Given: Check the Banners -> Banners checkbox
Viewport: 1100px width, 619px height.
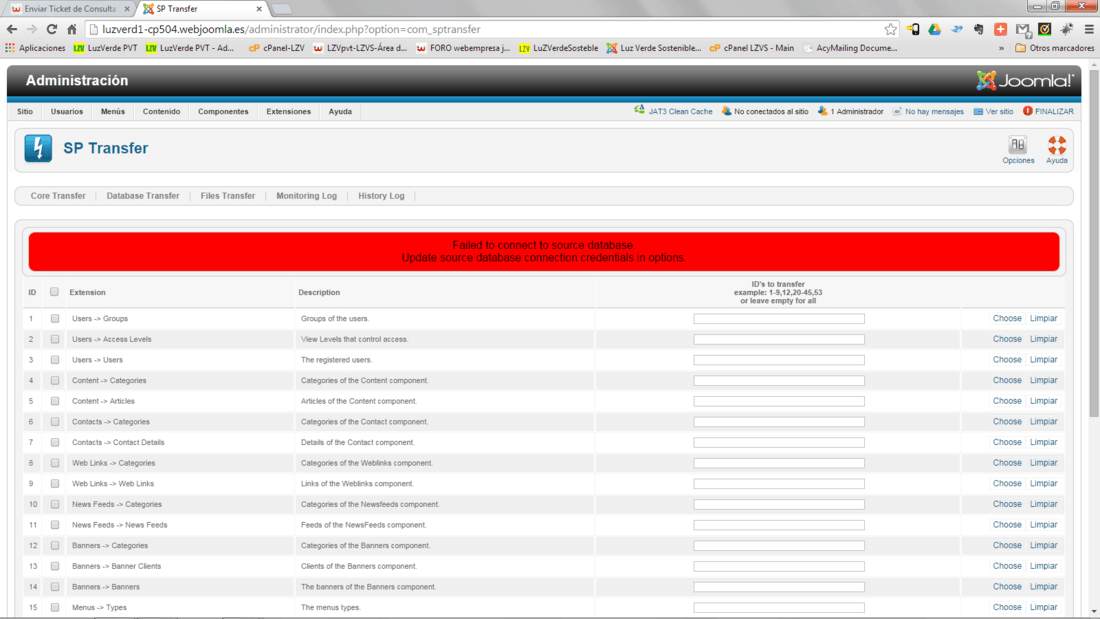Looking at the screenshot, I should 55,587.
